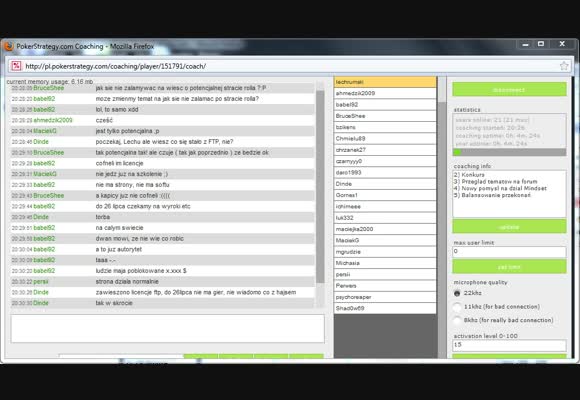Image resolution: width=580 pixels, height=400 pixels.
Task: Click the bookmark star icon in address bar
Action: pos(564,66)
